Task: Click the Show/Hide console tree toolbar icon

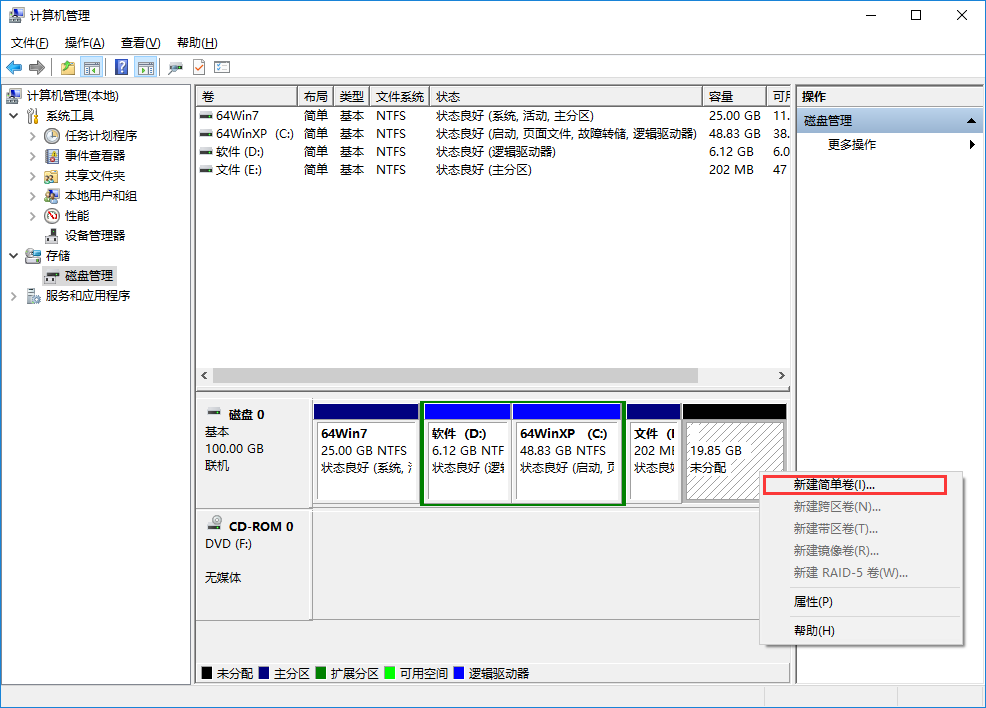Action: [90, 67]
